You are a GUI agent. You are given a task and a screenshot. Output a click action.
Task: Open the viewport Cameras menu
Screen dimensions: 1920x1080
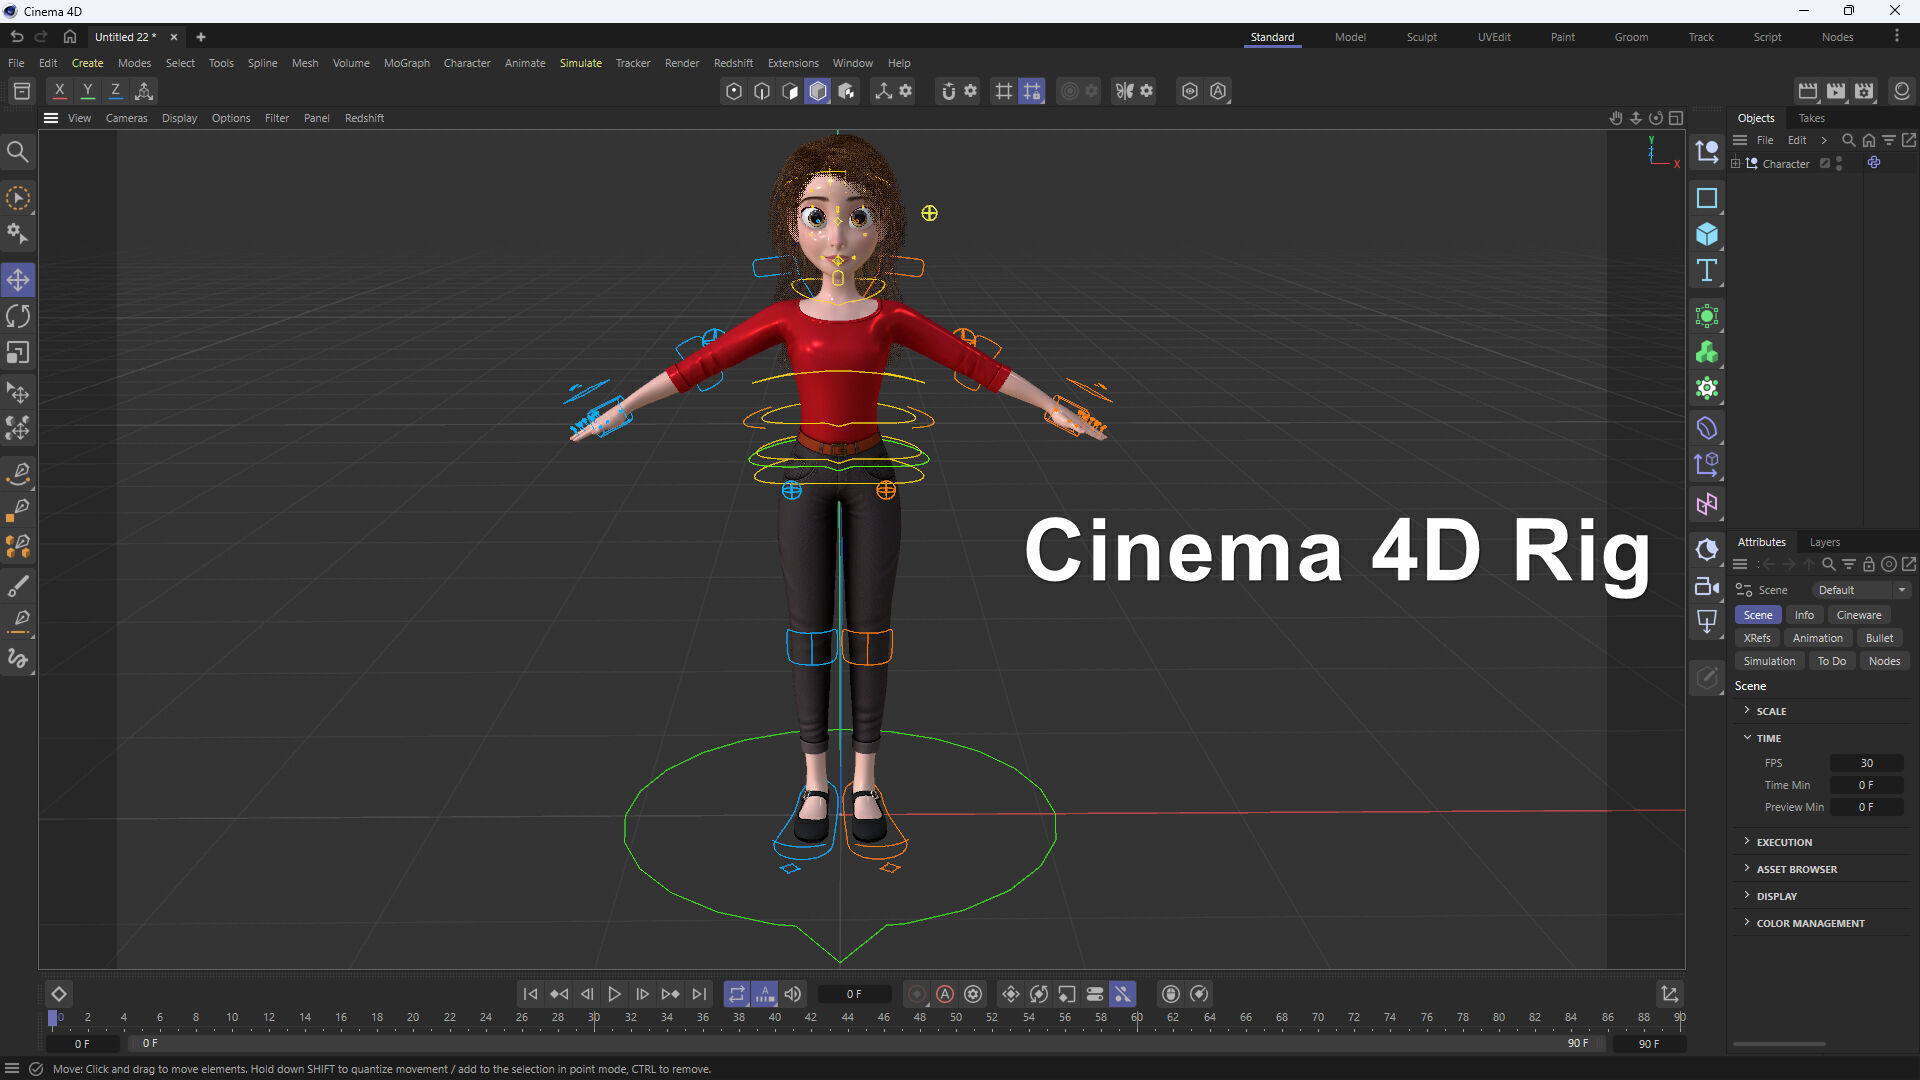126,118
